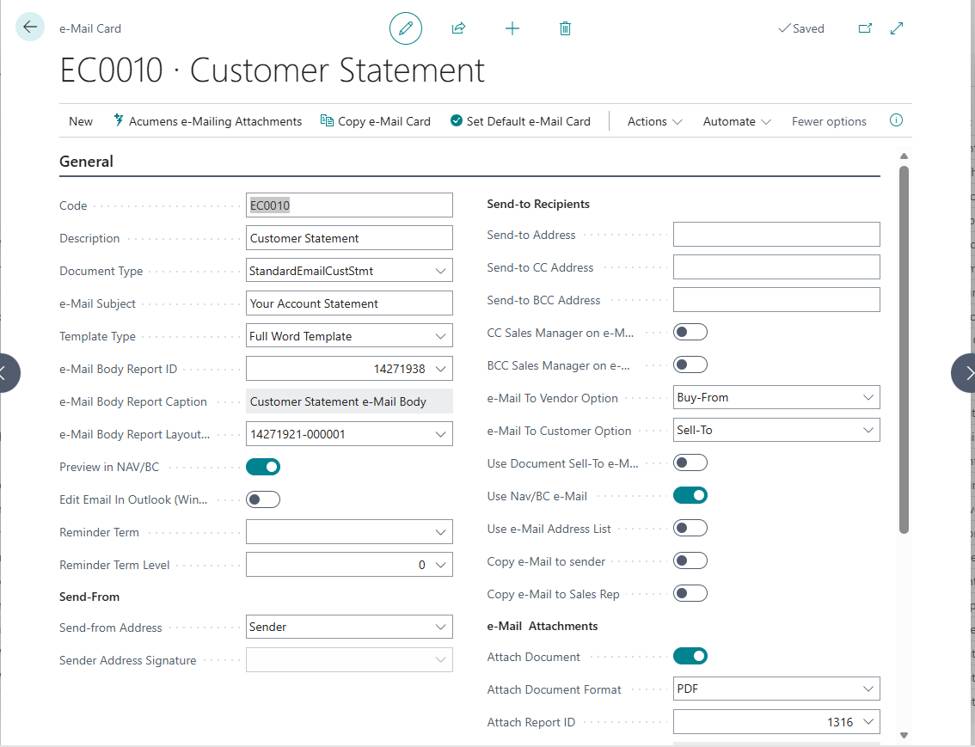Click Copy e-Mail Card action
This screenshot has width=975, height=747.
point(376,121)
